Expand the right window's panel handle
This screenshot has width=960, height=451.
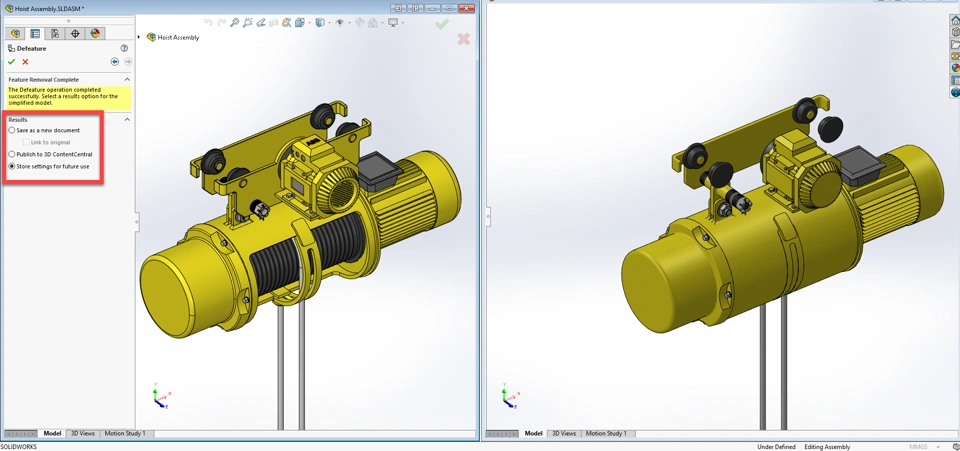[x=488, y=215]
